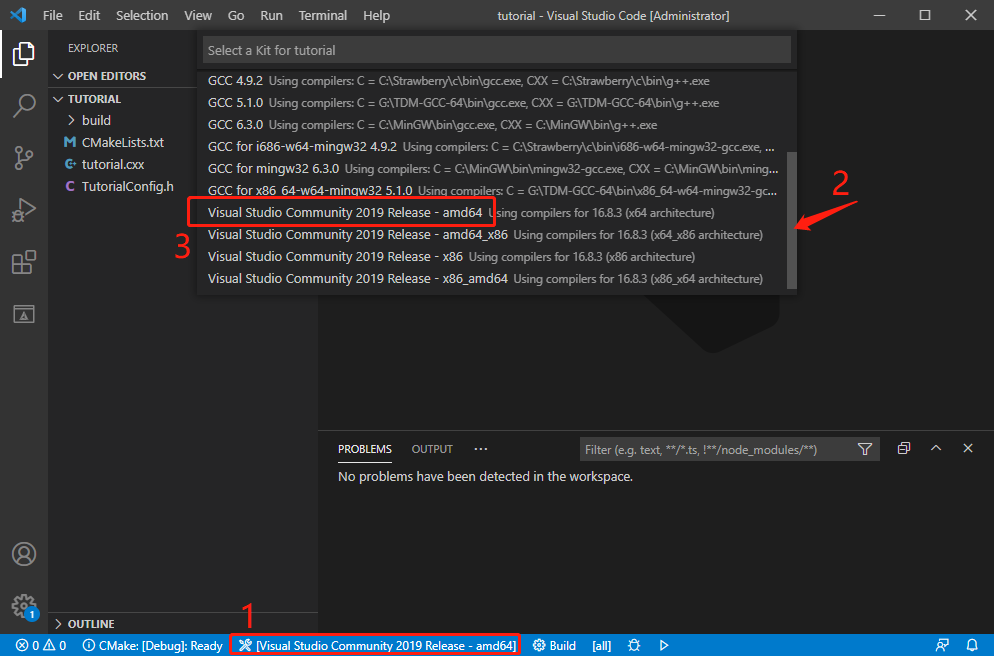Image resolution: width=994 pixels, height=656 pixels.
Task: Click the [all] build target selector
Action: 602,645
